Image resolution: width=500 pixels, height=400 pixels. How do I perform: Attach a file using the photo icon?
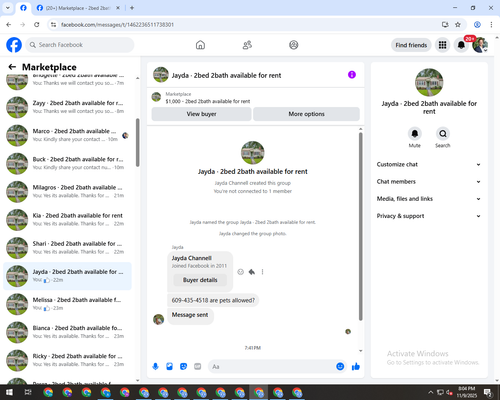(x=169, y=367)
